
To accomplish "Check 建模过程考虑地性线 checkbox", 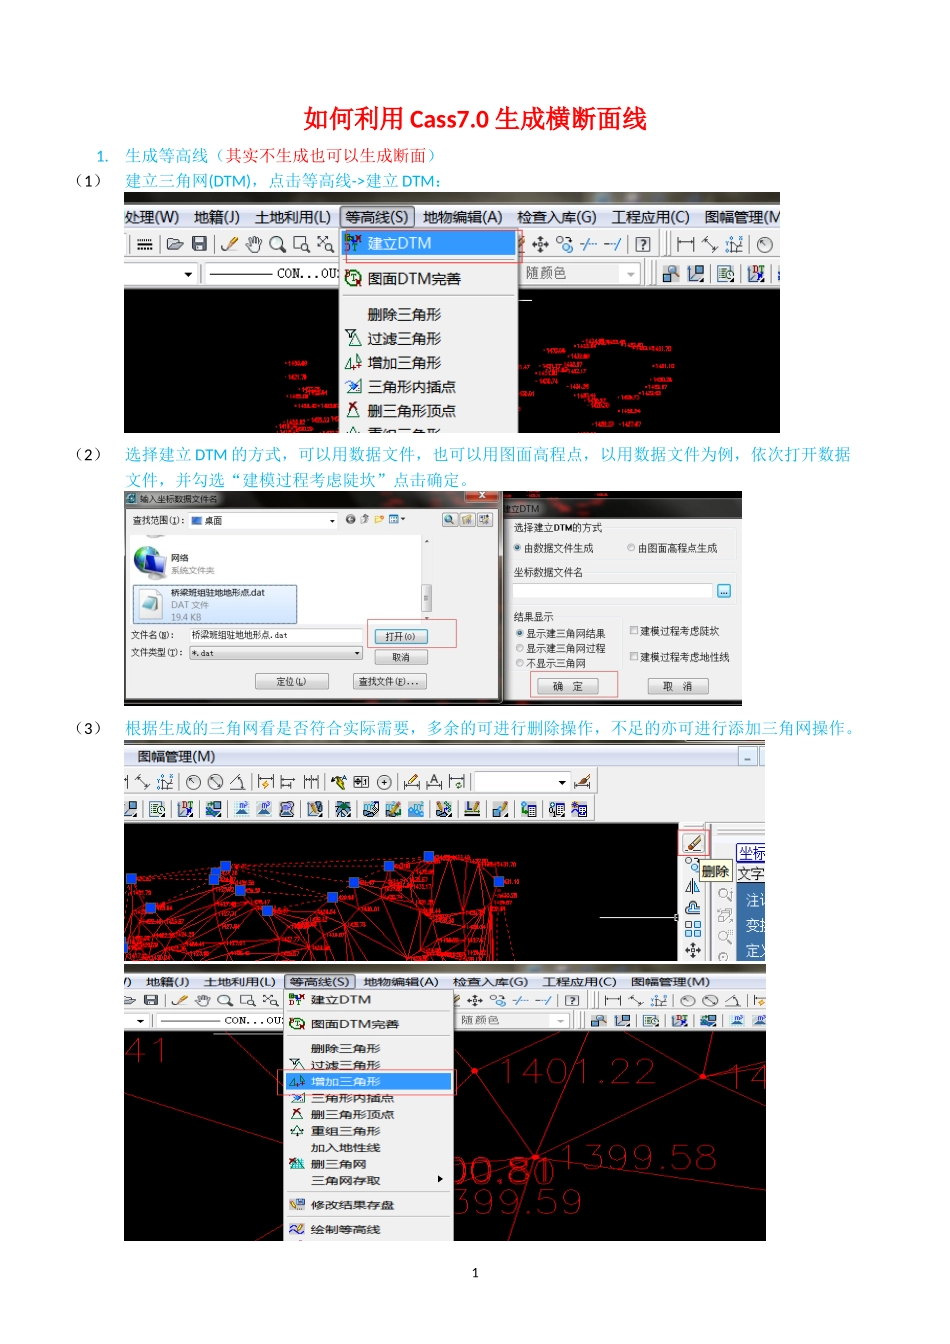I will pos(634,657).
